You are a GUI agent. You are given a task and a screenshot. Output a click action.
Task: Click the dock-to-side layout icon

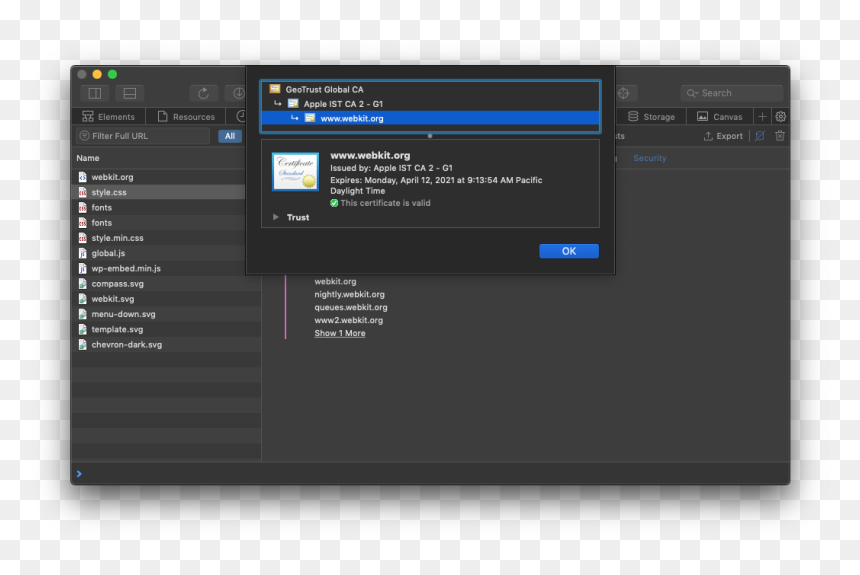tap(95, 93)
